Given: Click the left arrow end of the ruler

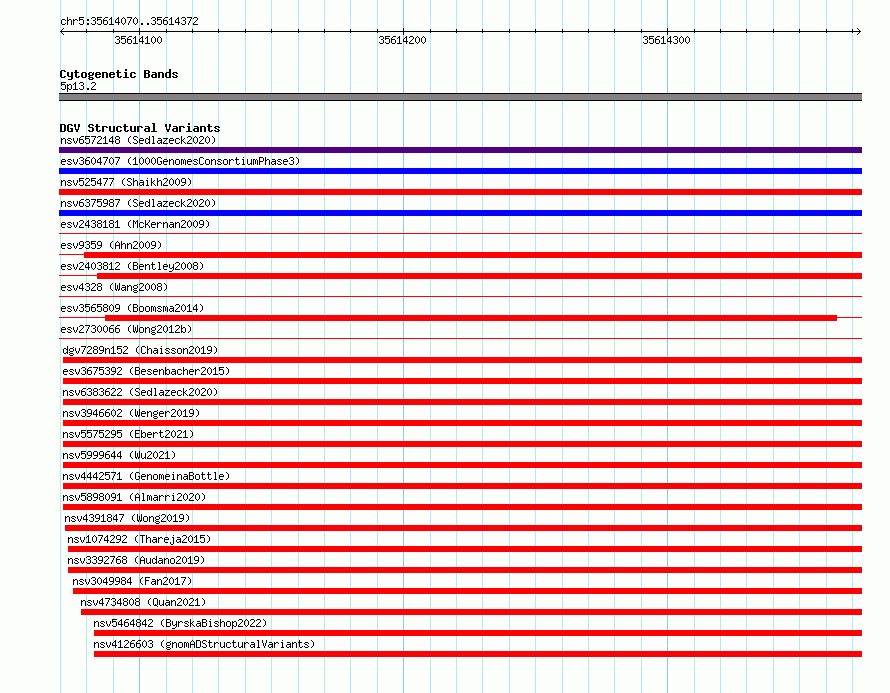Looking at the screenshot, I should tap(62, 31).
